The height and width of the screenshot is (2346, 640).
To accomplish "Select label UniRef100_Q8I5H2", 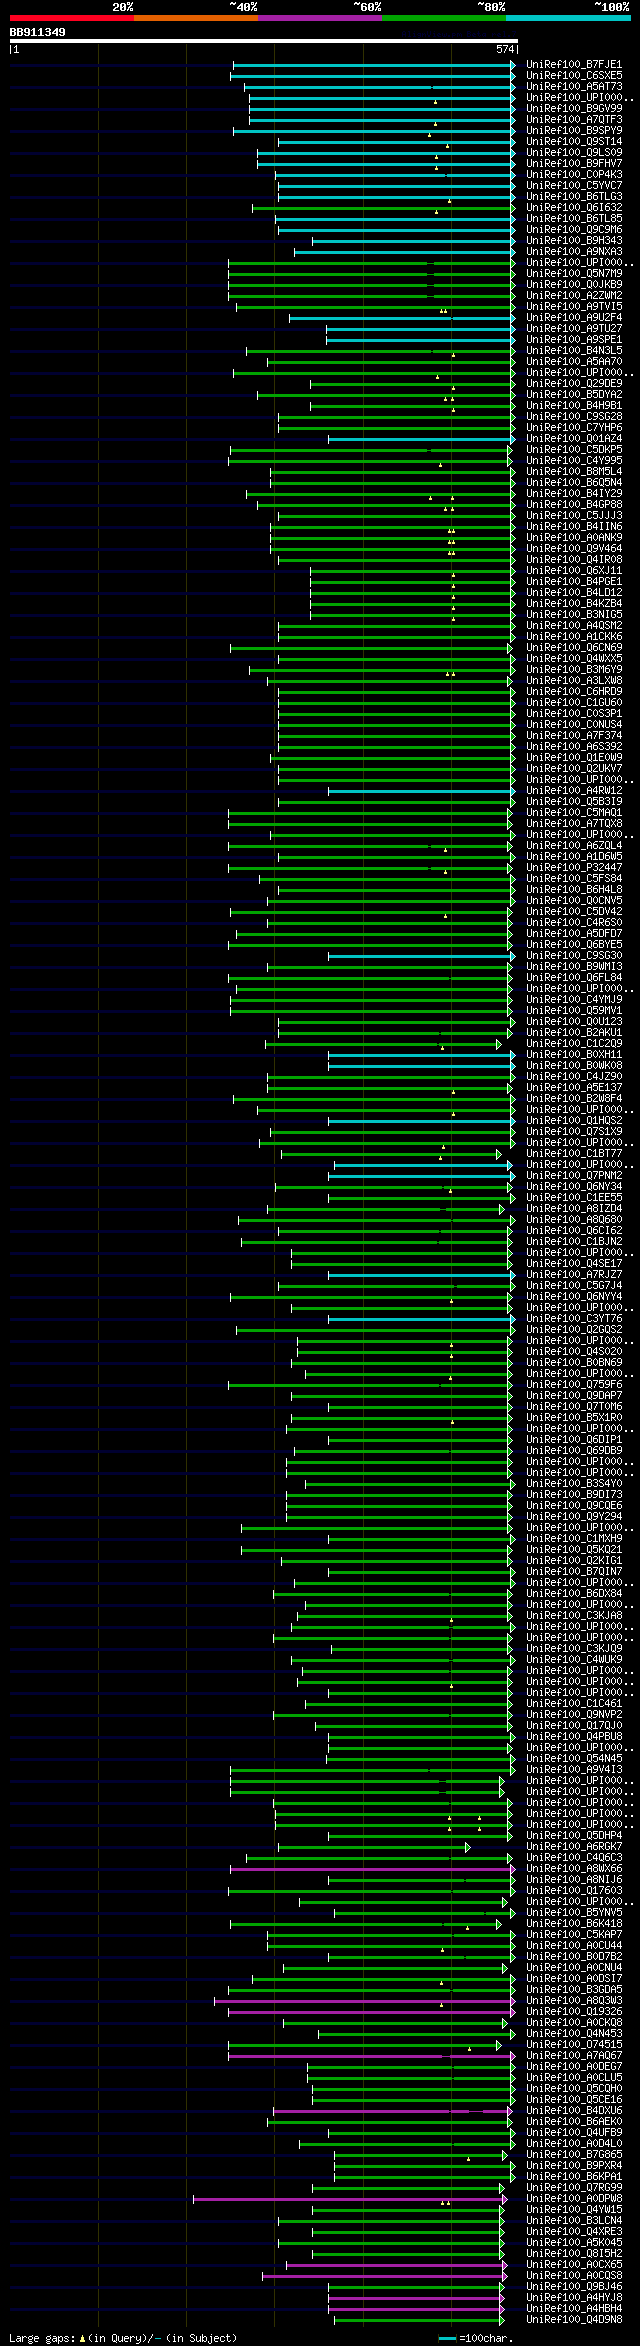I will pos(574,2253).
